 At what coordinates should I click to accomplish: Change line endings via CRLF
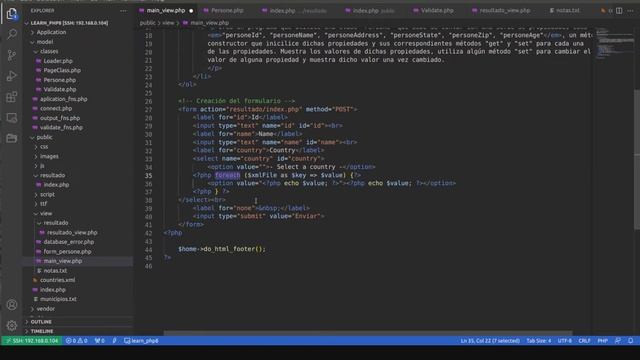[584, 340]
